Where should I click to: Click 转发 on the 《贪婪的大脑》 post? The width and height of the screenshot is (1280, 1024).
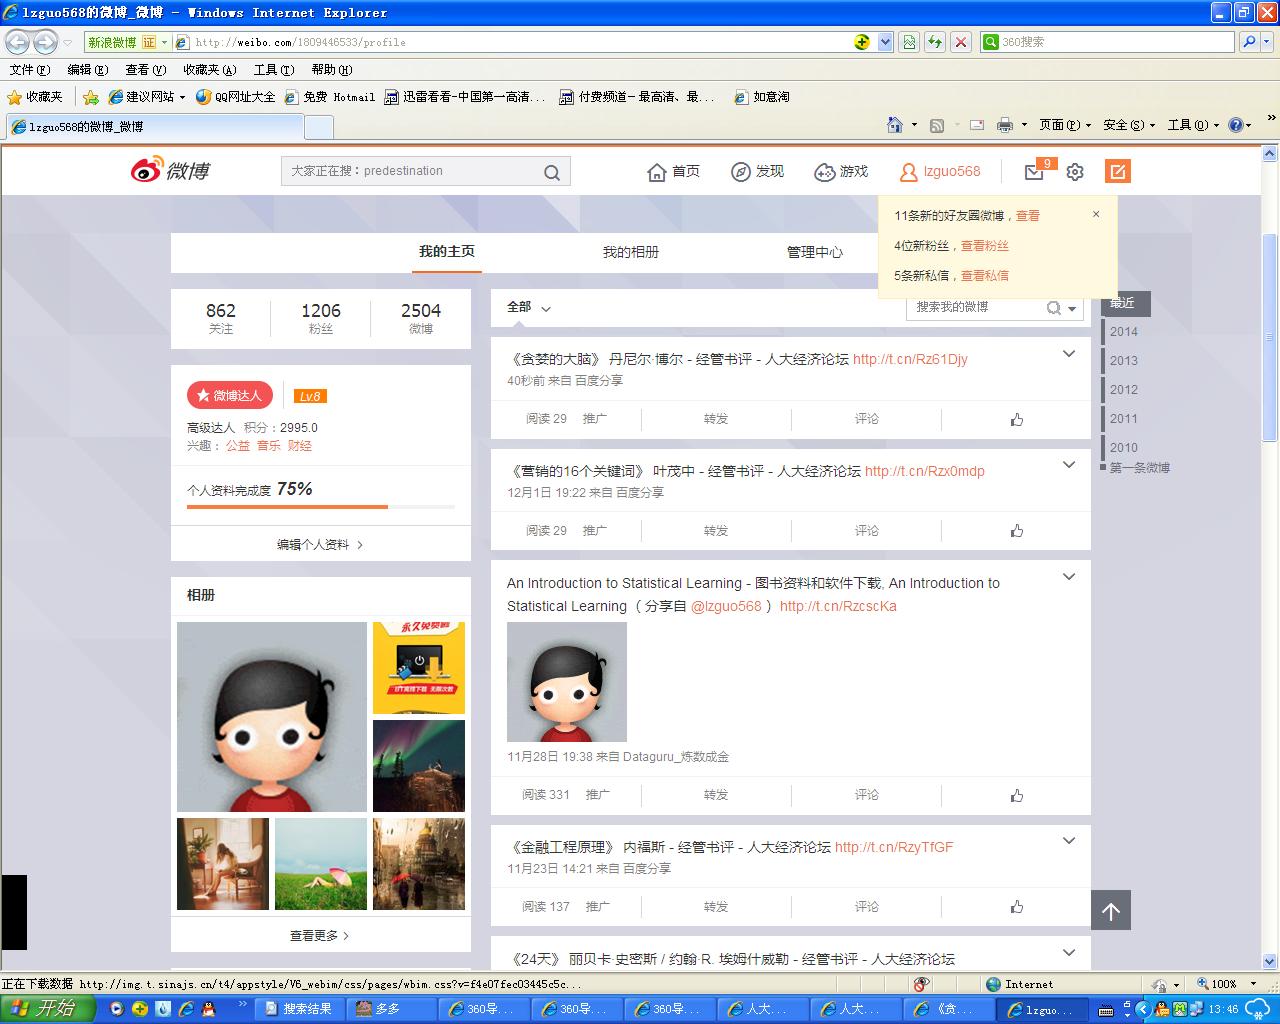[716, 419]
